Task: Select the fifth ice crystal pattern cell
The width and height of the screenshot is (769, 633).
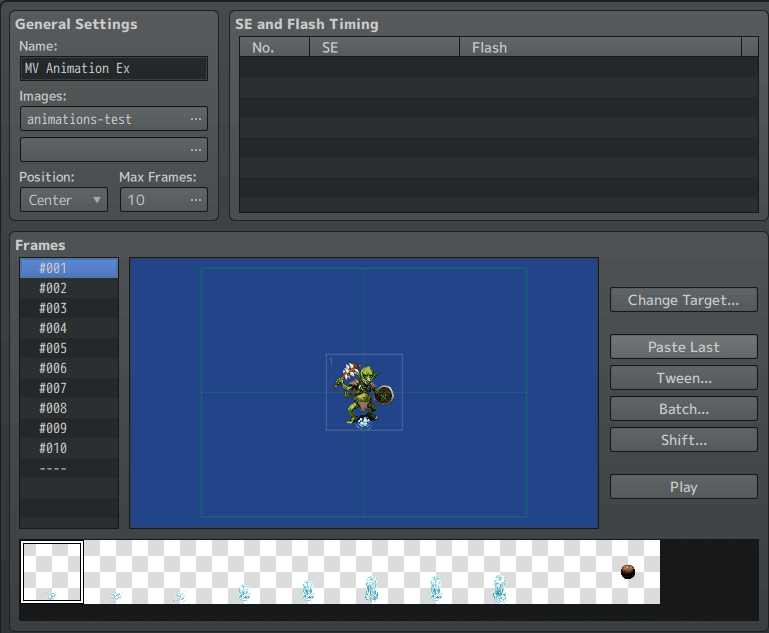Action: [308, 572]
